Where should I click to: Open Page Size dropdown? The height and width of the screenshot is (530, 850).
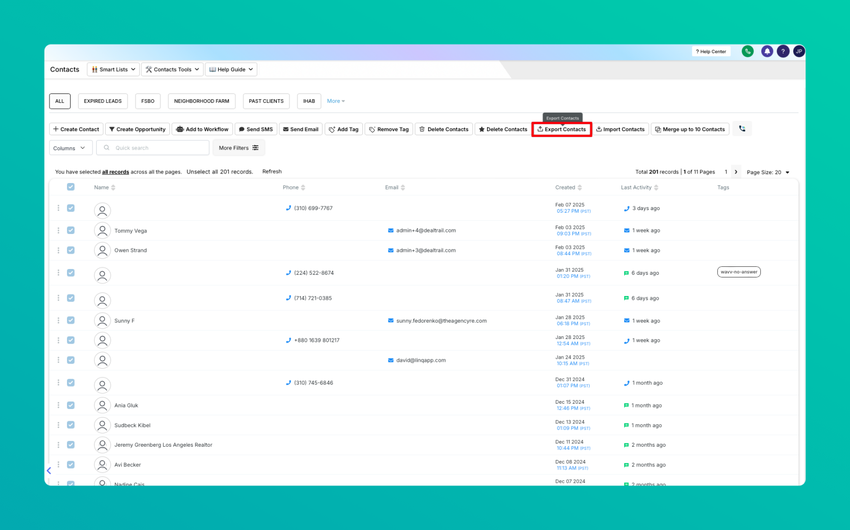coord(768,172)
